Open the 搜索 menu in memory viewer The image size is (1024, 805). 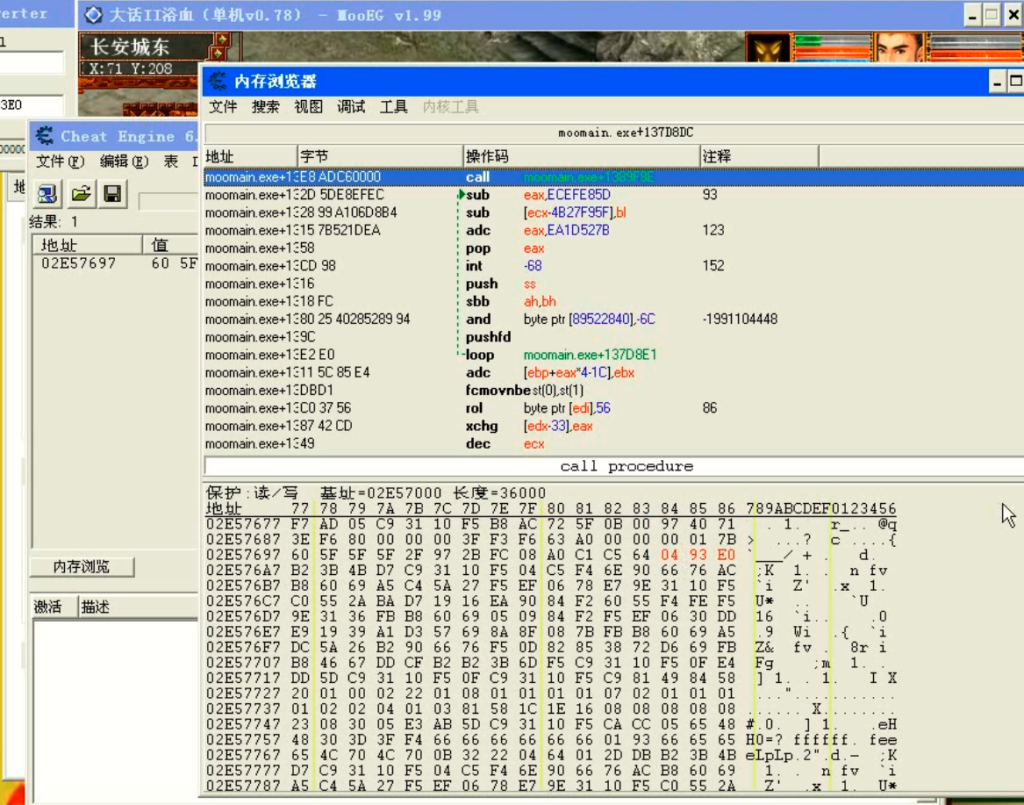[x=266, y=107]
